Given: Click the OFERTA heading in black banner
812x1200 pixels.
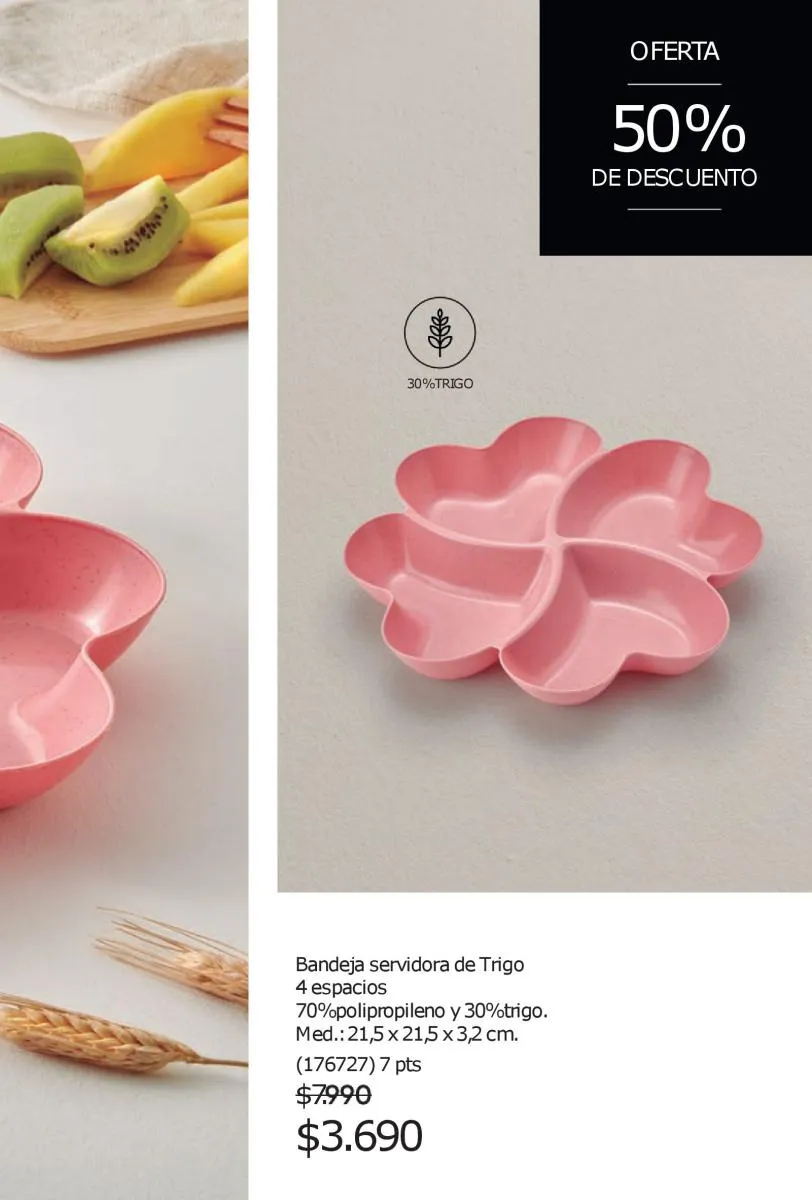Looking at the screenshot, I should (x=675, y=52).
